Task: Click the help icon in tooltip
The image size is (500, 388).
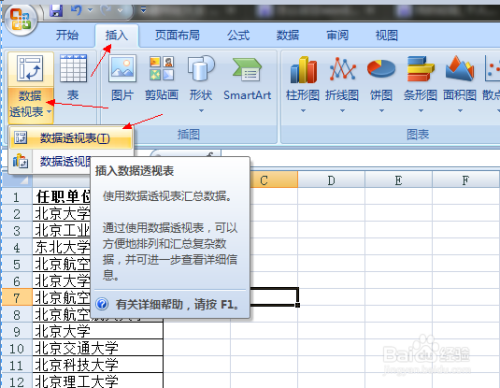Action: pos(102,304)
